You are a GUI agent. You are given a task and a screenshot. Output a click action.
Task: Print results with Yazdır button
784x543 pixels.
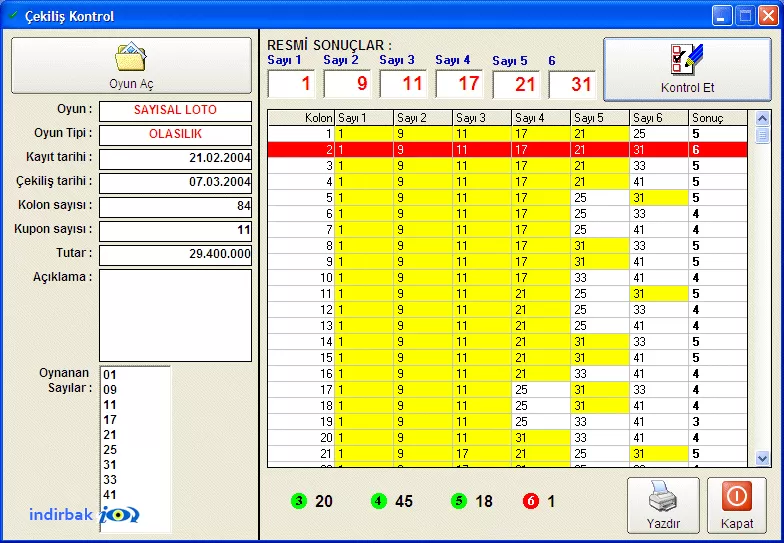click(663, 505)
